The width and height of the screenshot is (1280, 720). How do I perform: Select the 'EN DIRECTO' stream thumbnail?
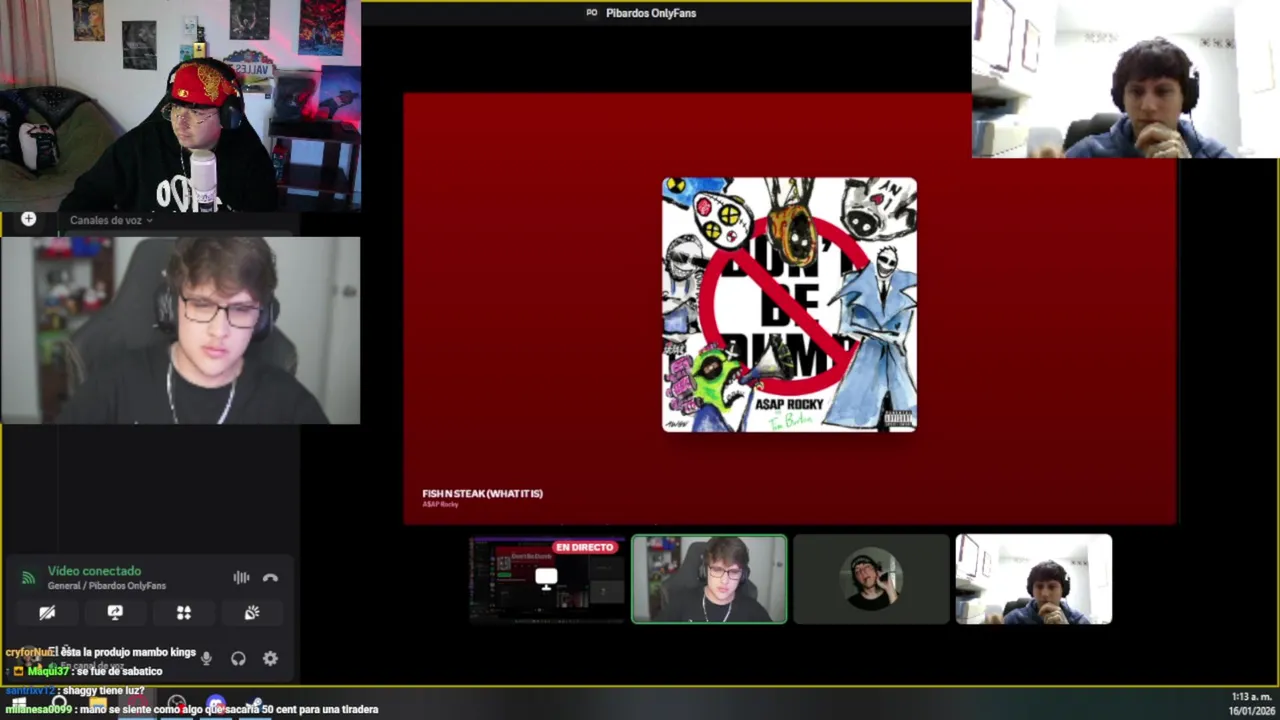pyautogui.click(x=547, y=579)
